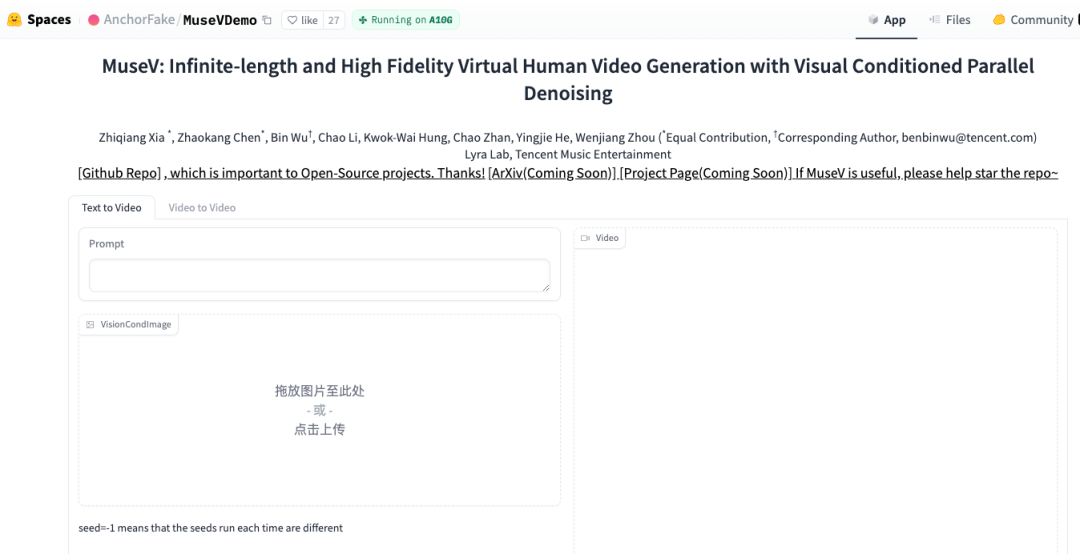
Task: Switch to the Video to Video tab
Action: pyautogui.click(x=202, y=208)
